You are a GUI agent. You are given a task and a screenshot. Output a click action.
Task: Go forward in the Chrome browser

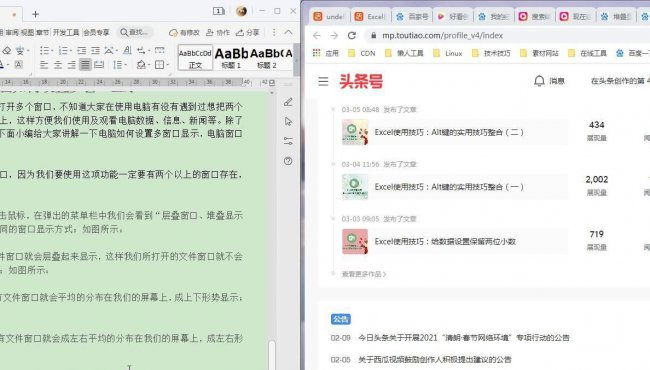tap(334, 36)
